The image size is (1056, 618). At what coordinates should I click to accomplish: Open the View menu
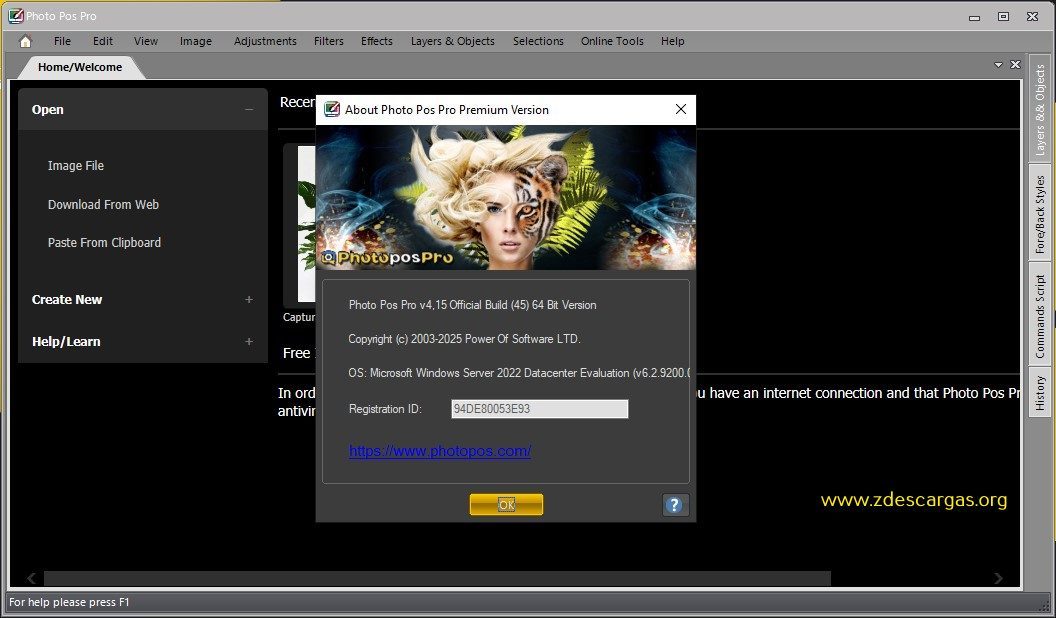point(145,41)
